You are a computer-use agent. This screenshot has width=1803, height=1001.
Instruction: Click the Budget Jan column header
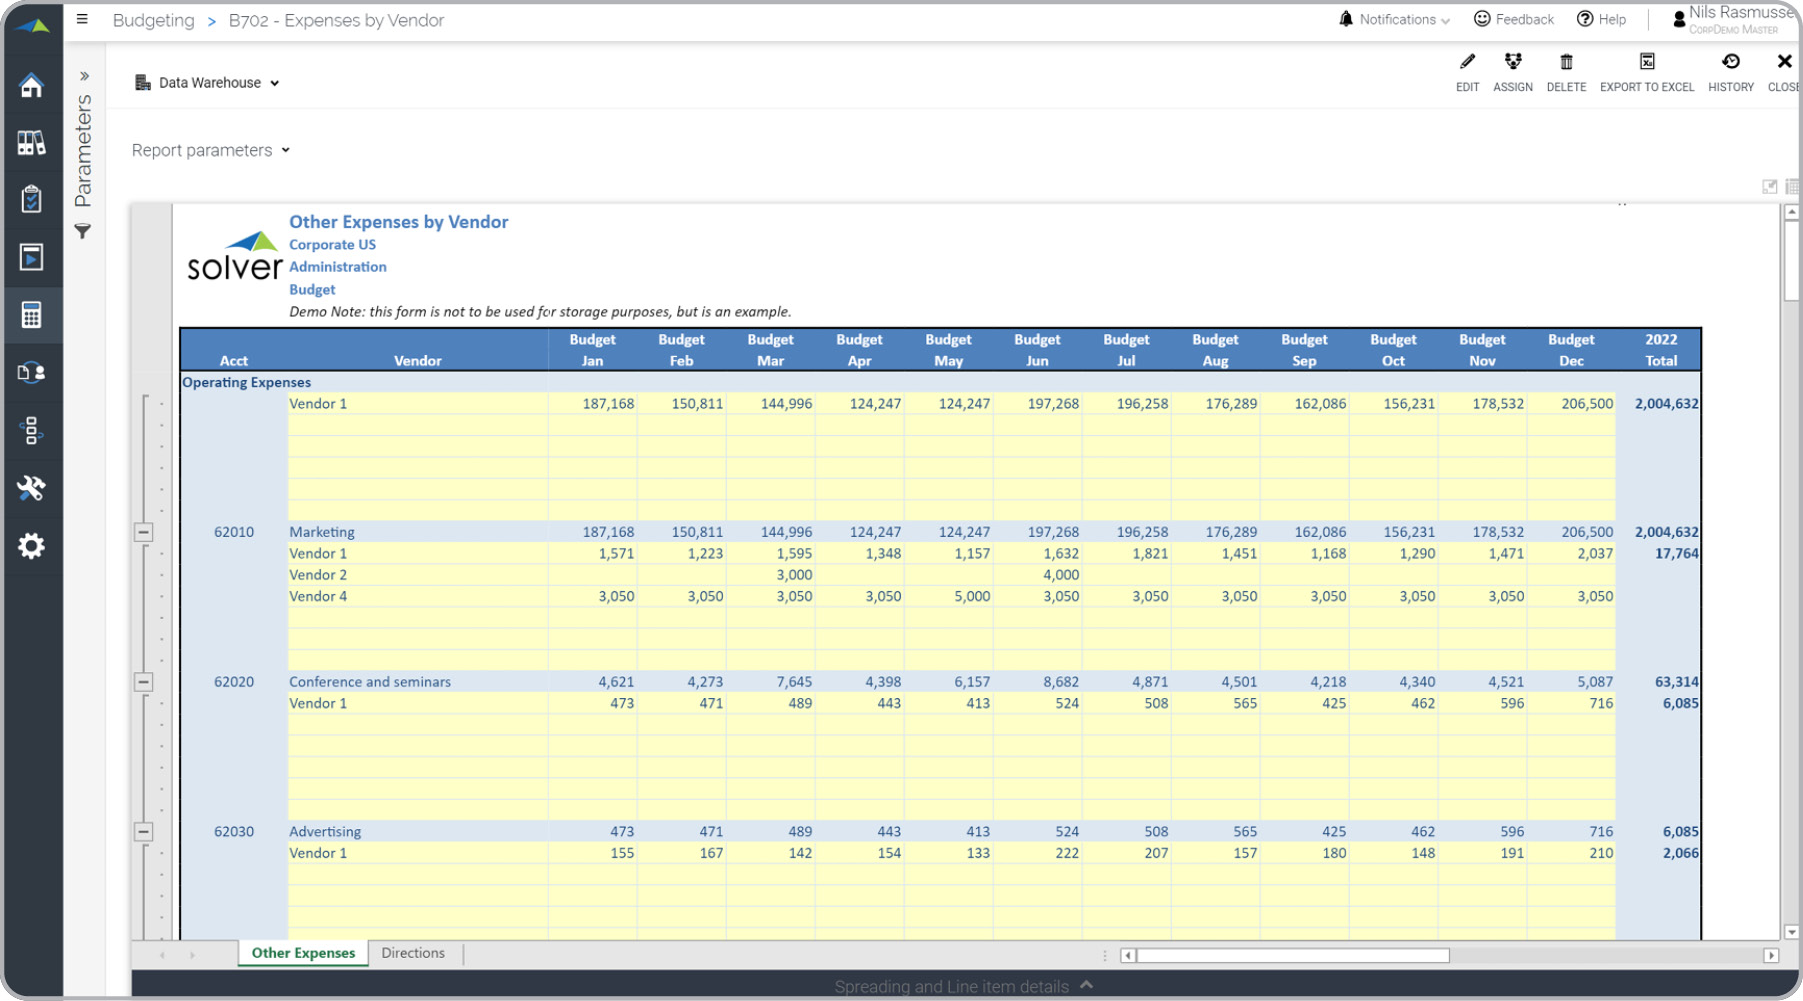[592, 350]
